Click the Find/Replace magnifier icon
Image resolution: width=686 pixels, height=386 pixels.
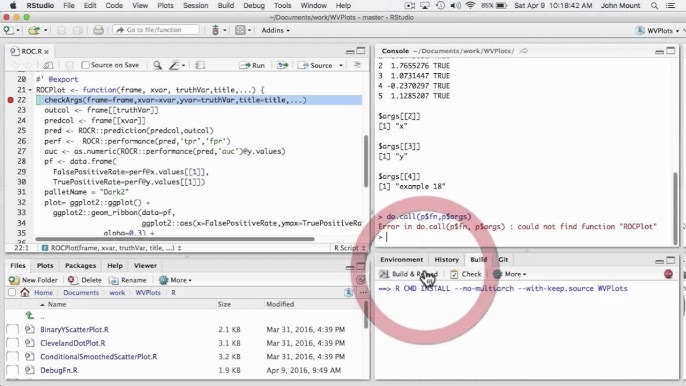click(158, 65)
